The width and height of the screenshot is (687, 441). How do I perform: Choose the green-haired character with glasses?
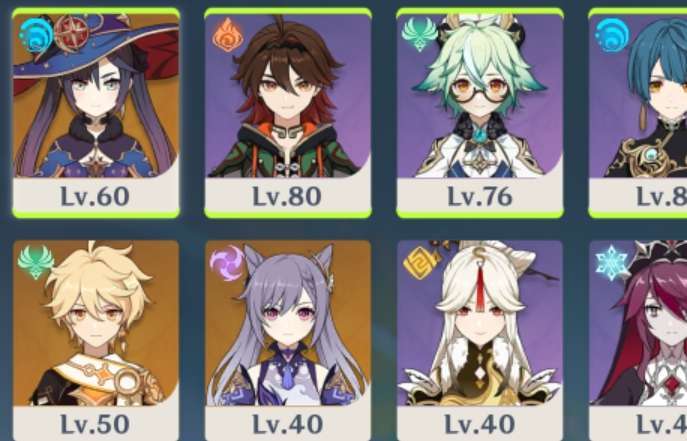tap(480, 95)
